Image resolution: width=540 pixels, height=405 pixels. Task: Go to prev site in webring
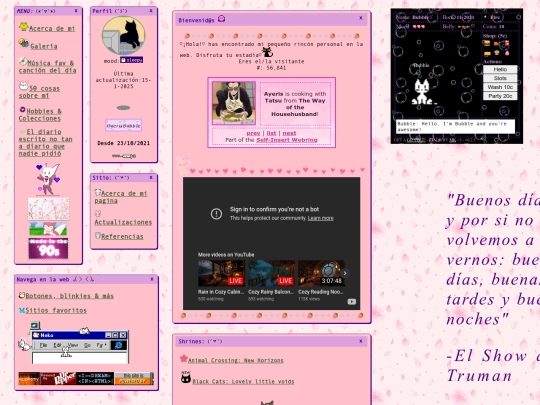253,133
